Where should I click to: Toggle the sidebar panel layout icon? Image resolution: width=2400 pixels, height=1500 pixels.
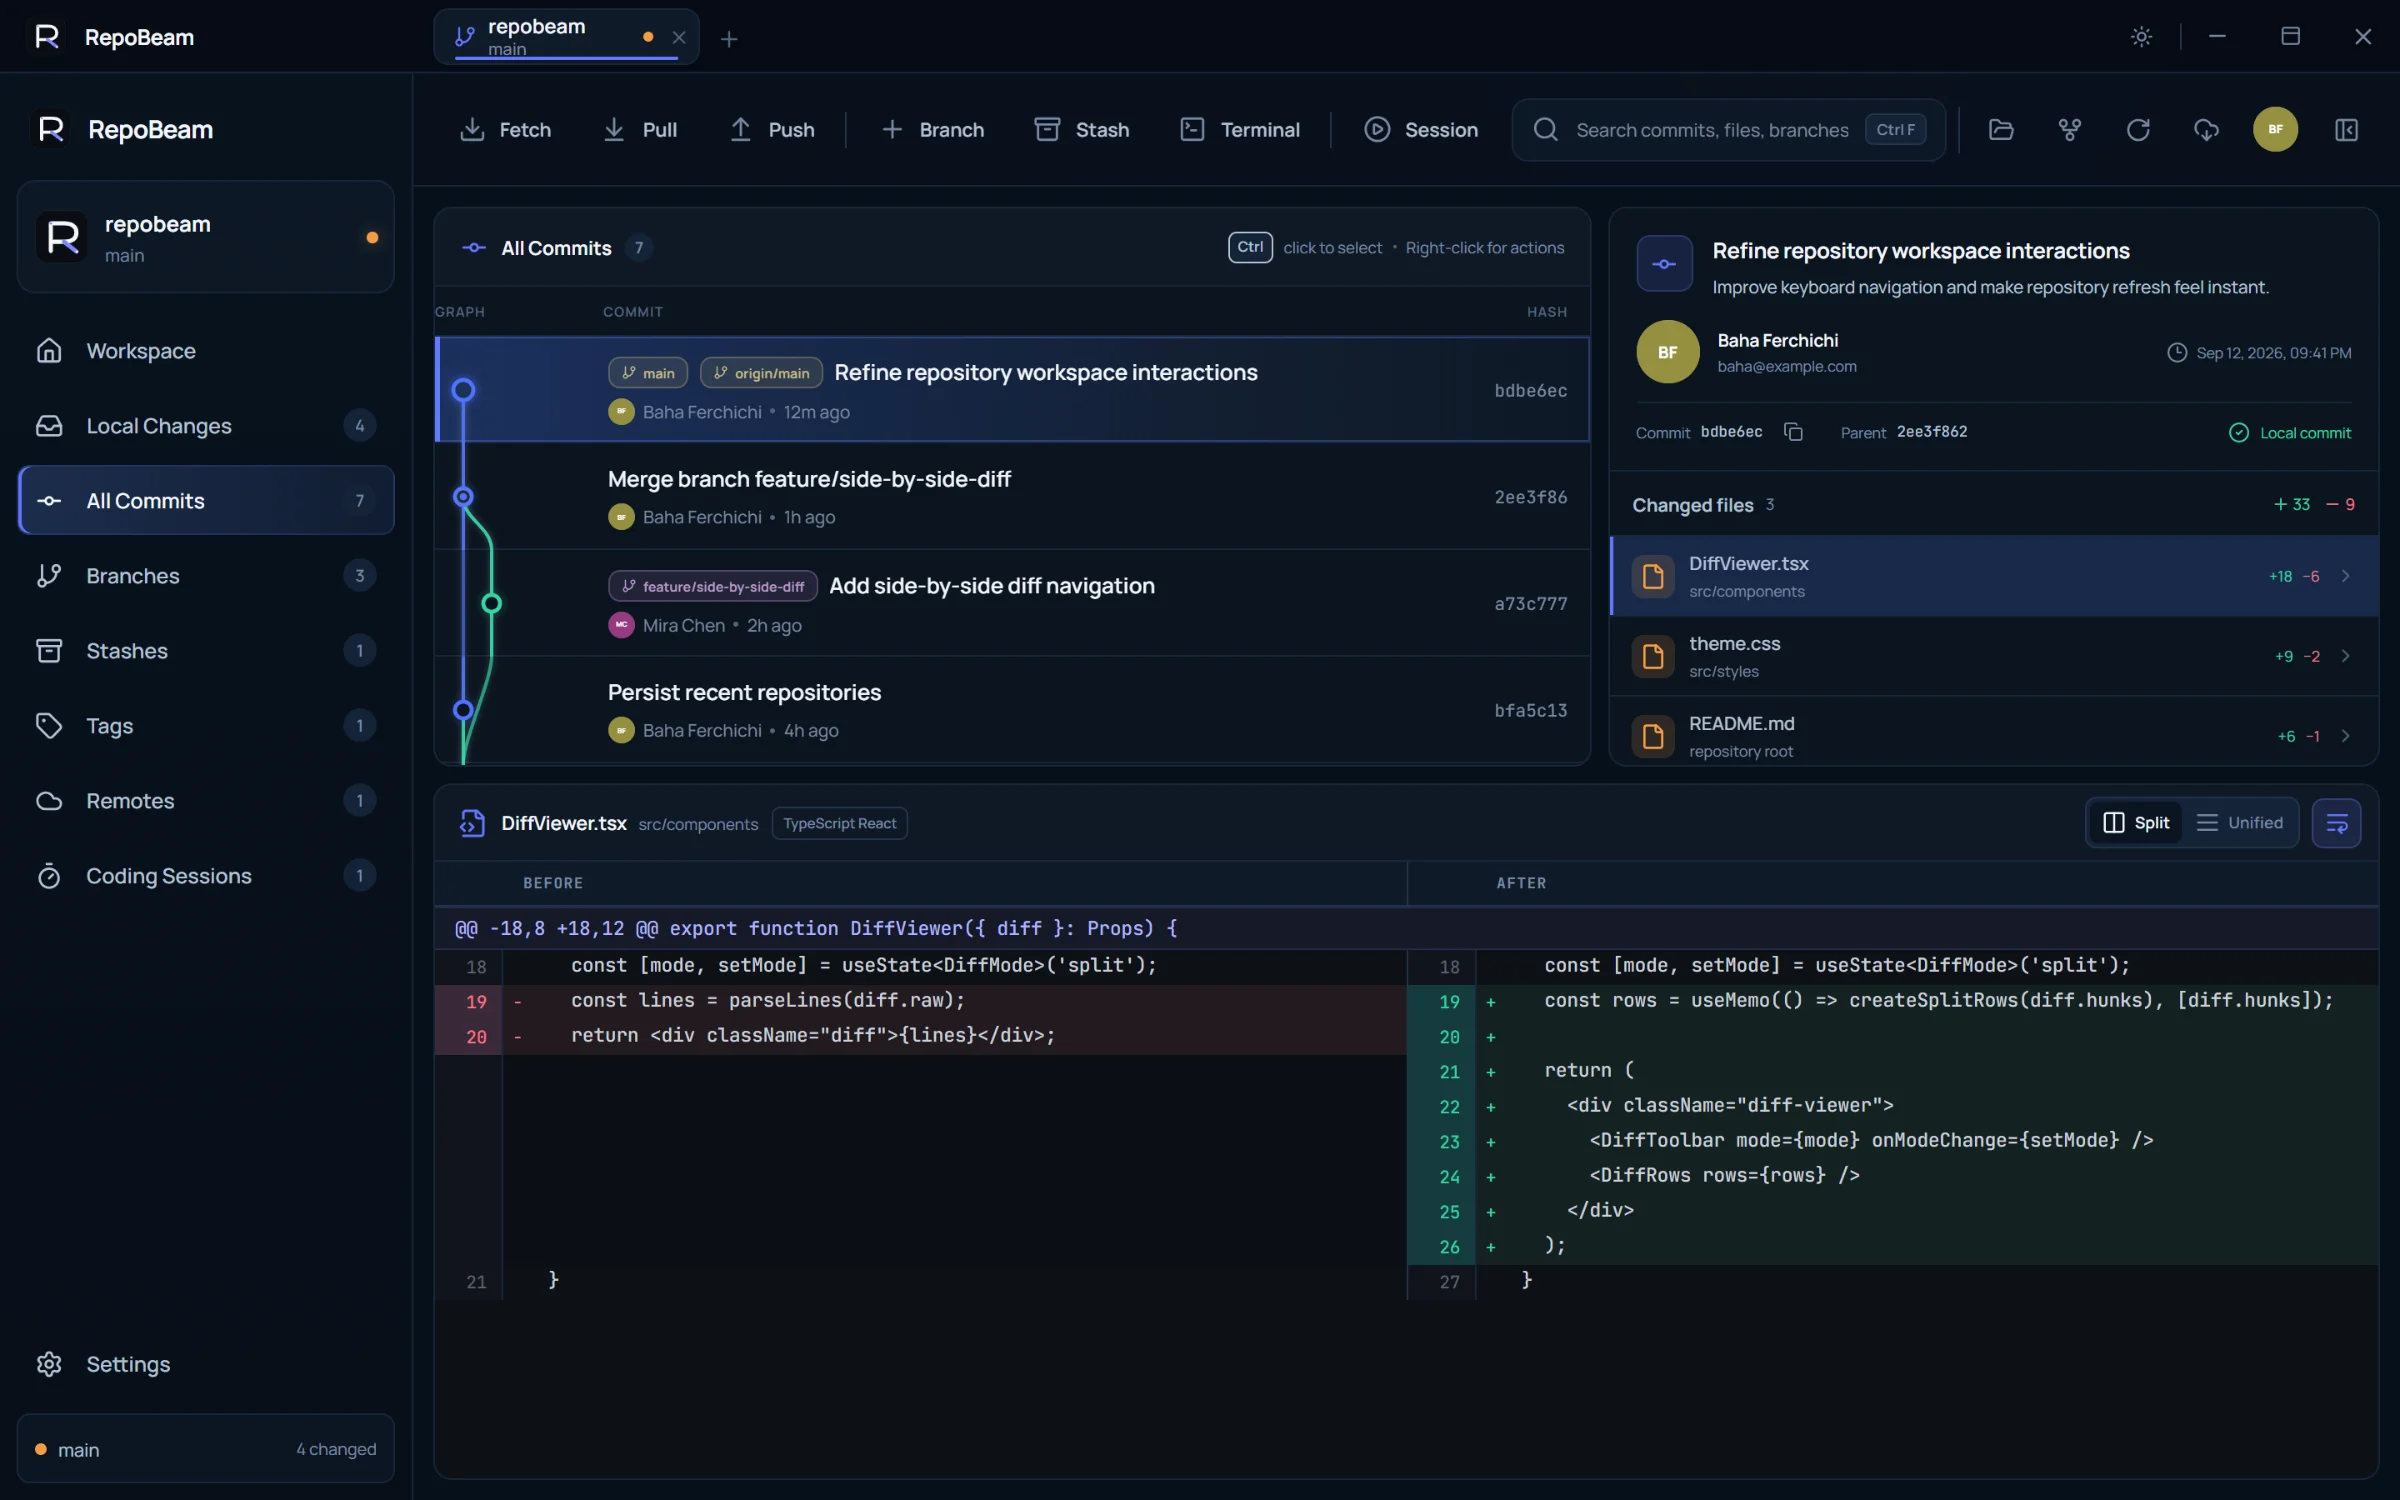tap(2346, 130)
